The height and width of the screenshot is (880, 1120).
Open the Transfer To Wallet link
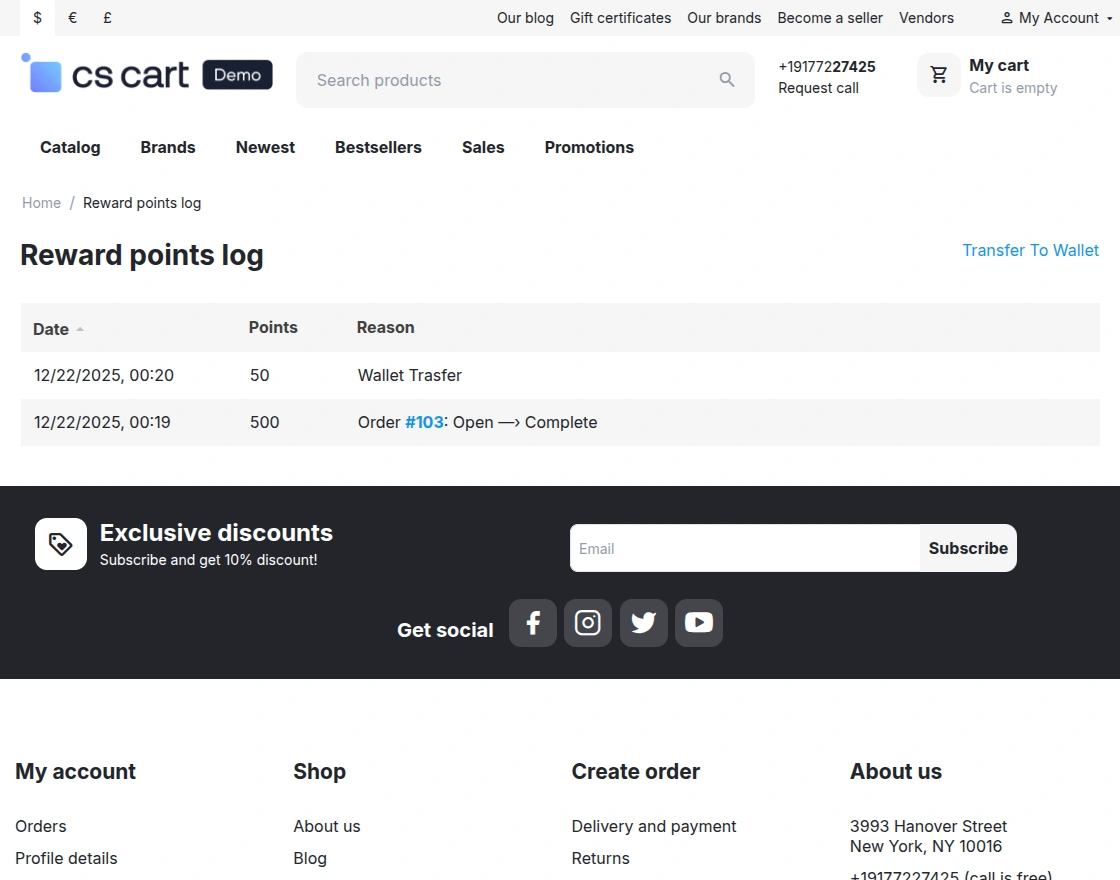click(x=1030, y=250)
